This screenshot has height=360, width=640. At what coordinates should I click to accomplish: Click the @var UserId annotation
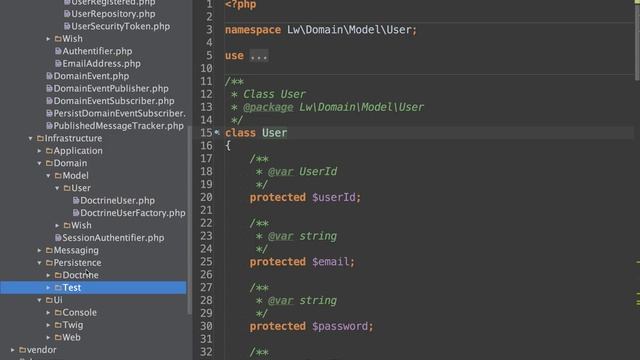click(x=302, y=171)
